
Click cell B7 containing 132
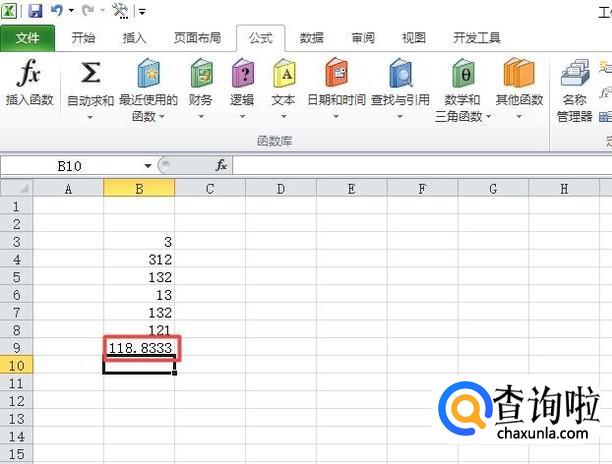point(139,313)
